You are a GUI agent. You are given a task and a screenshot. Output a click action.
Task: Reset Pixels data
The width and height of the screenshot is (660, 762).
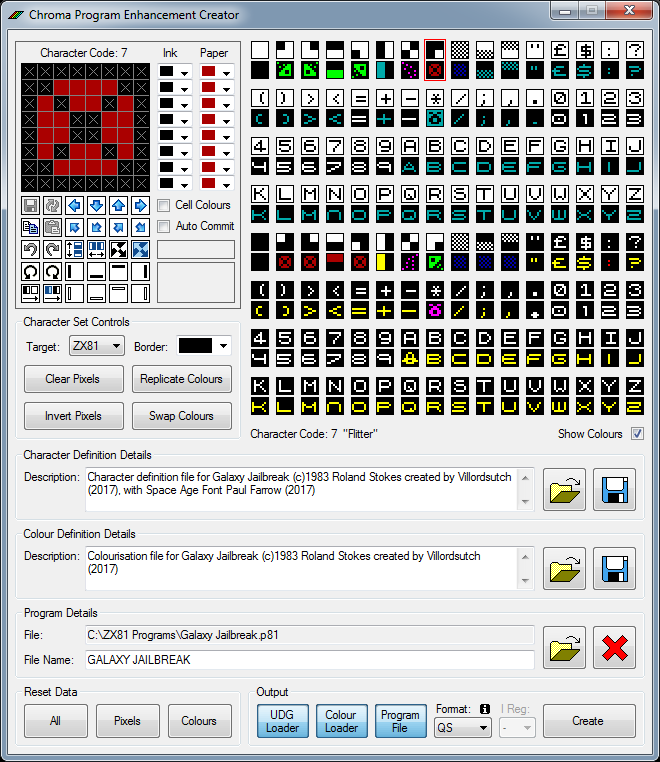click(x=128, y=721)
